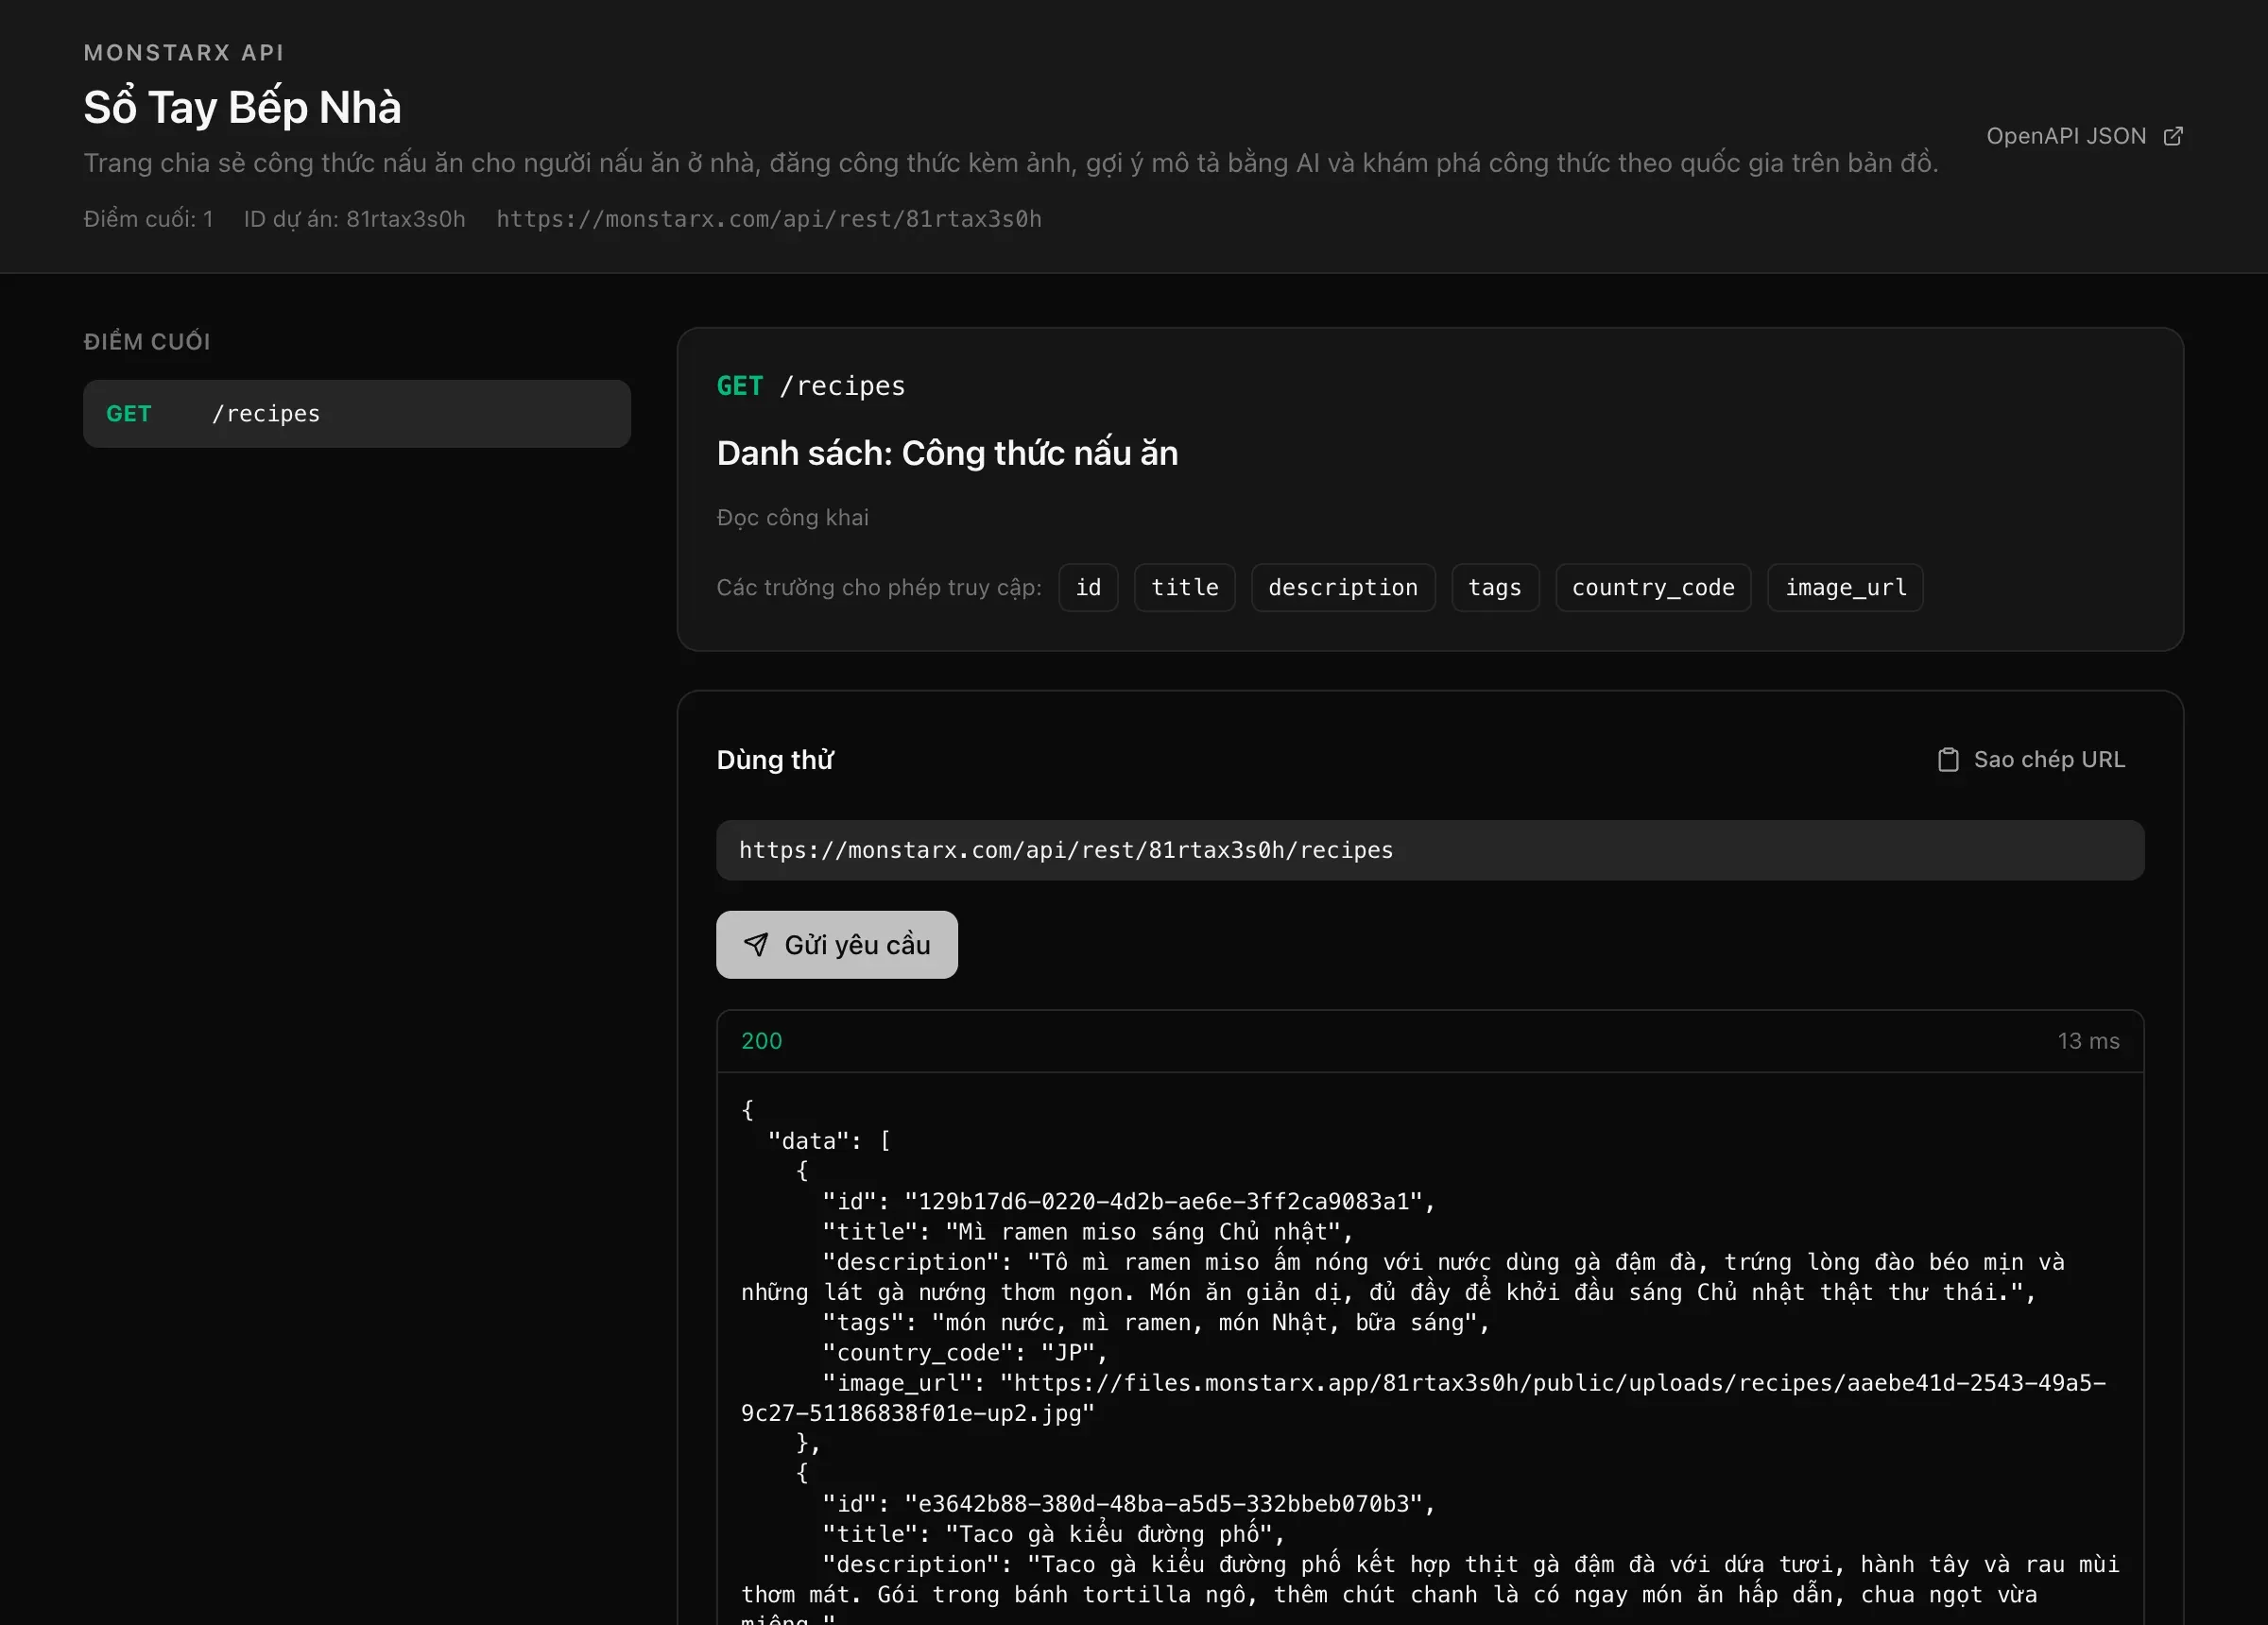Click the second recipe id e3642b88 line
This screenshot has height=1625, width=2268.
pos(1129,1504)
